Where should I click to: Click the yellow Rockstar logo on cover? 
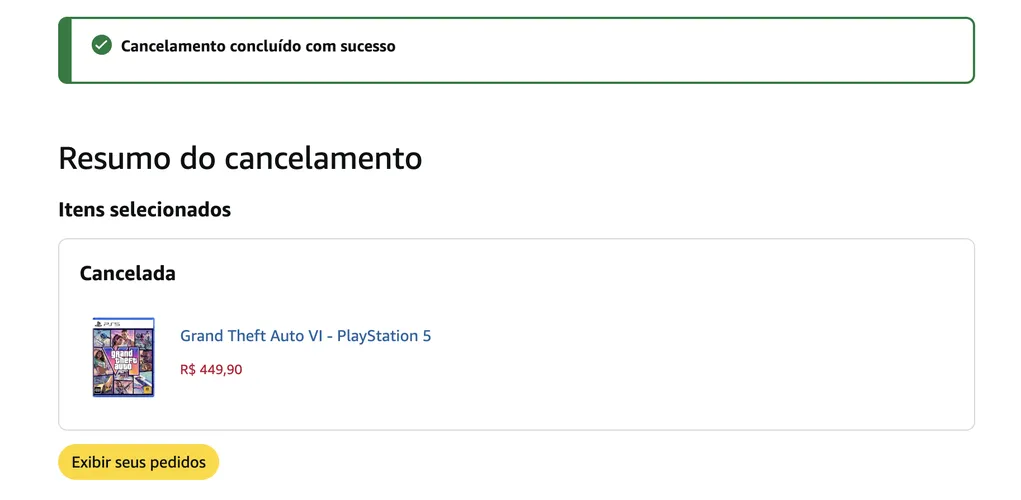tap(147, 389)
